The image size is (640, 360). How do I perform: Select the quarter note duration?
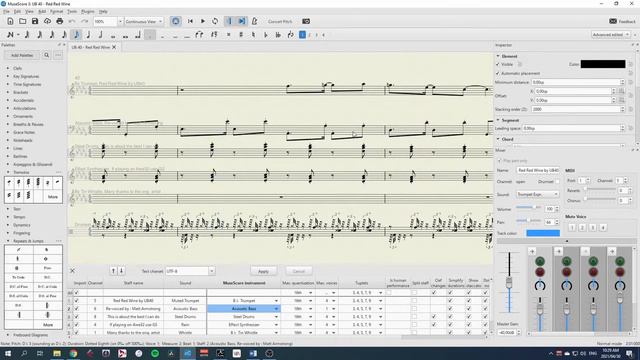[88, 35]
